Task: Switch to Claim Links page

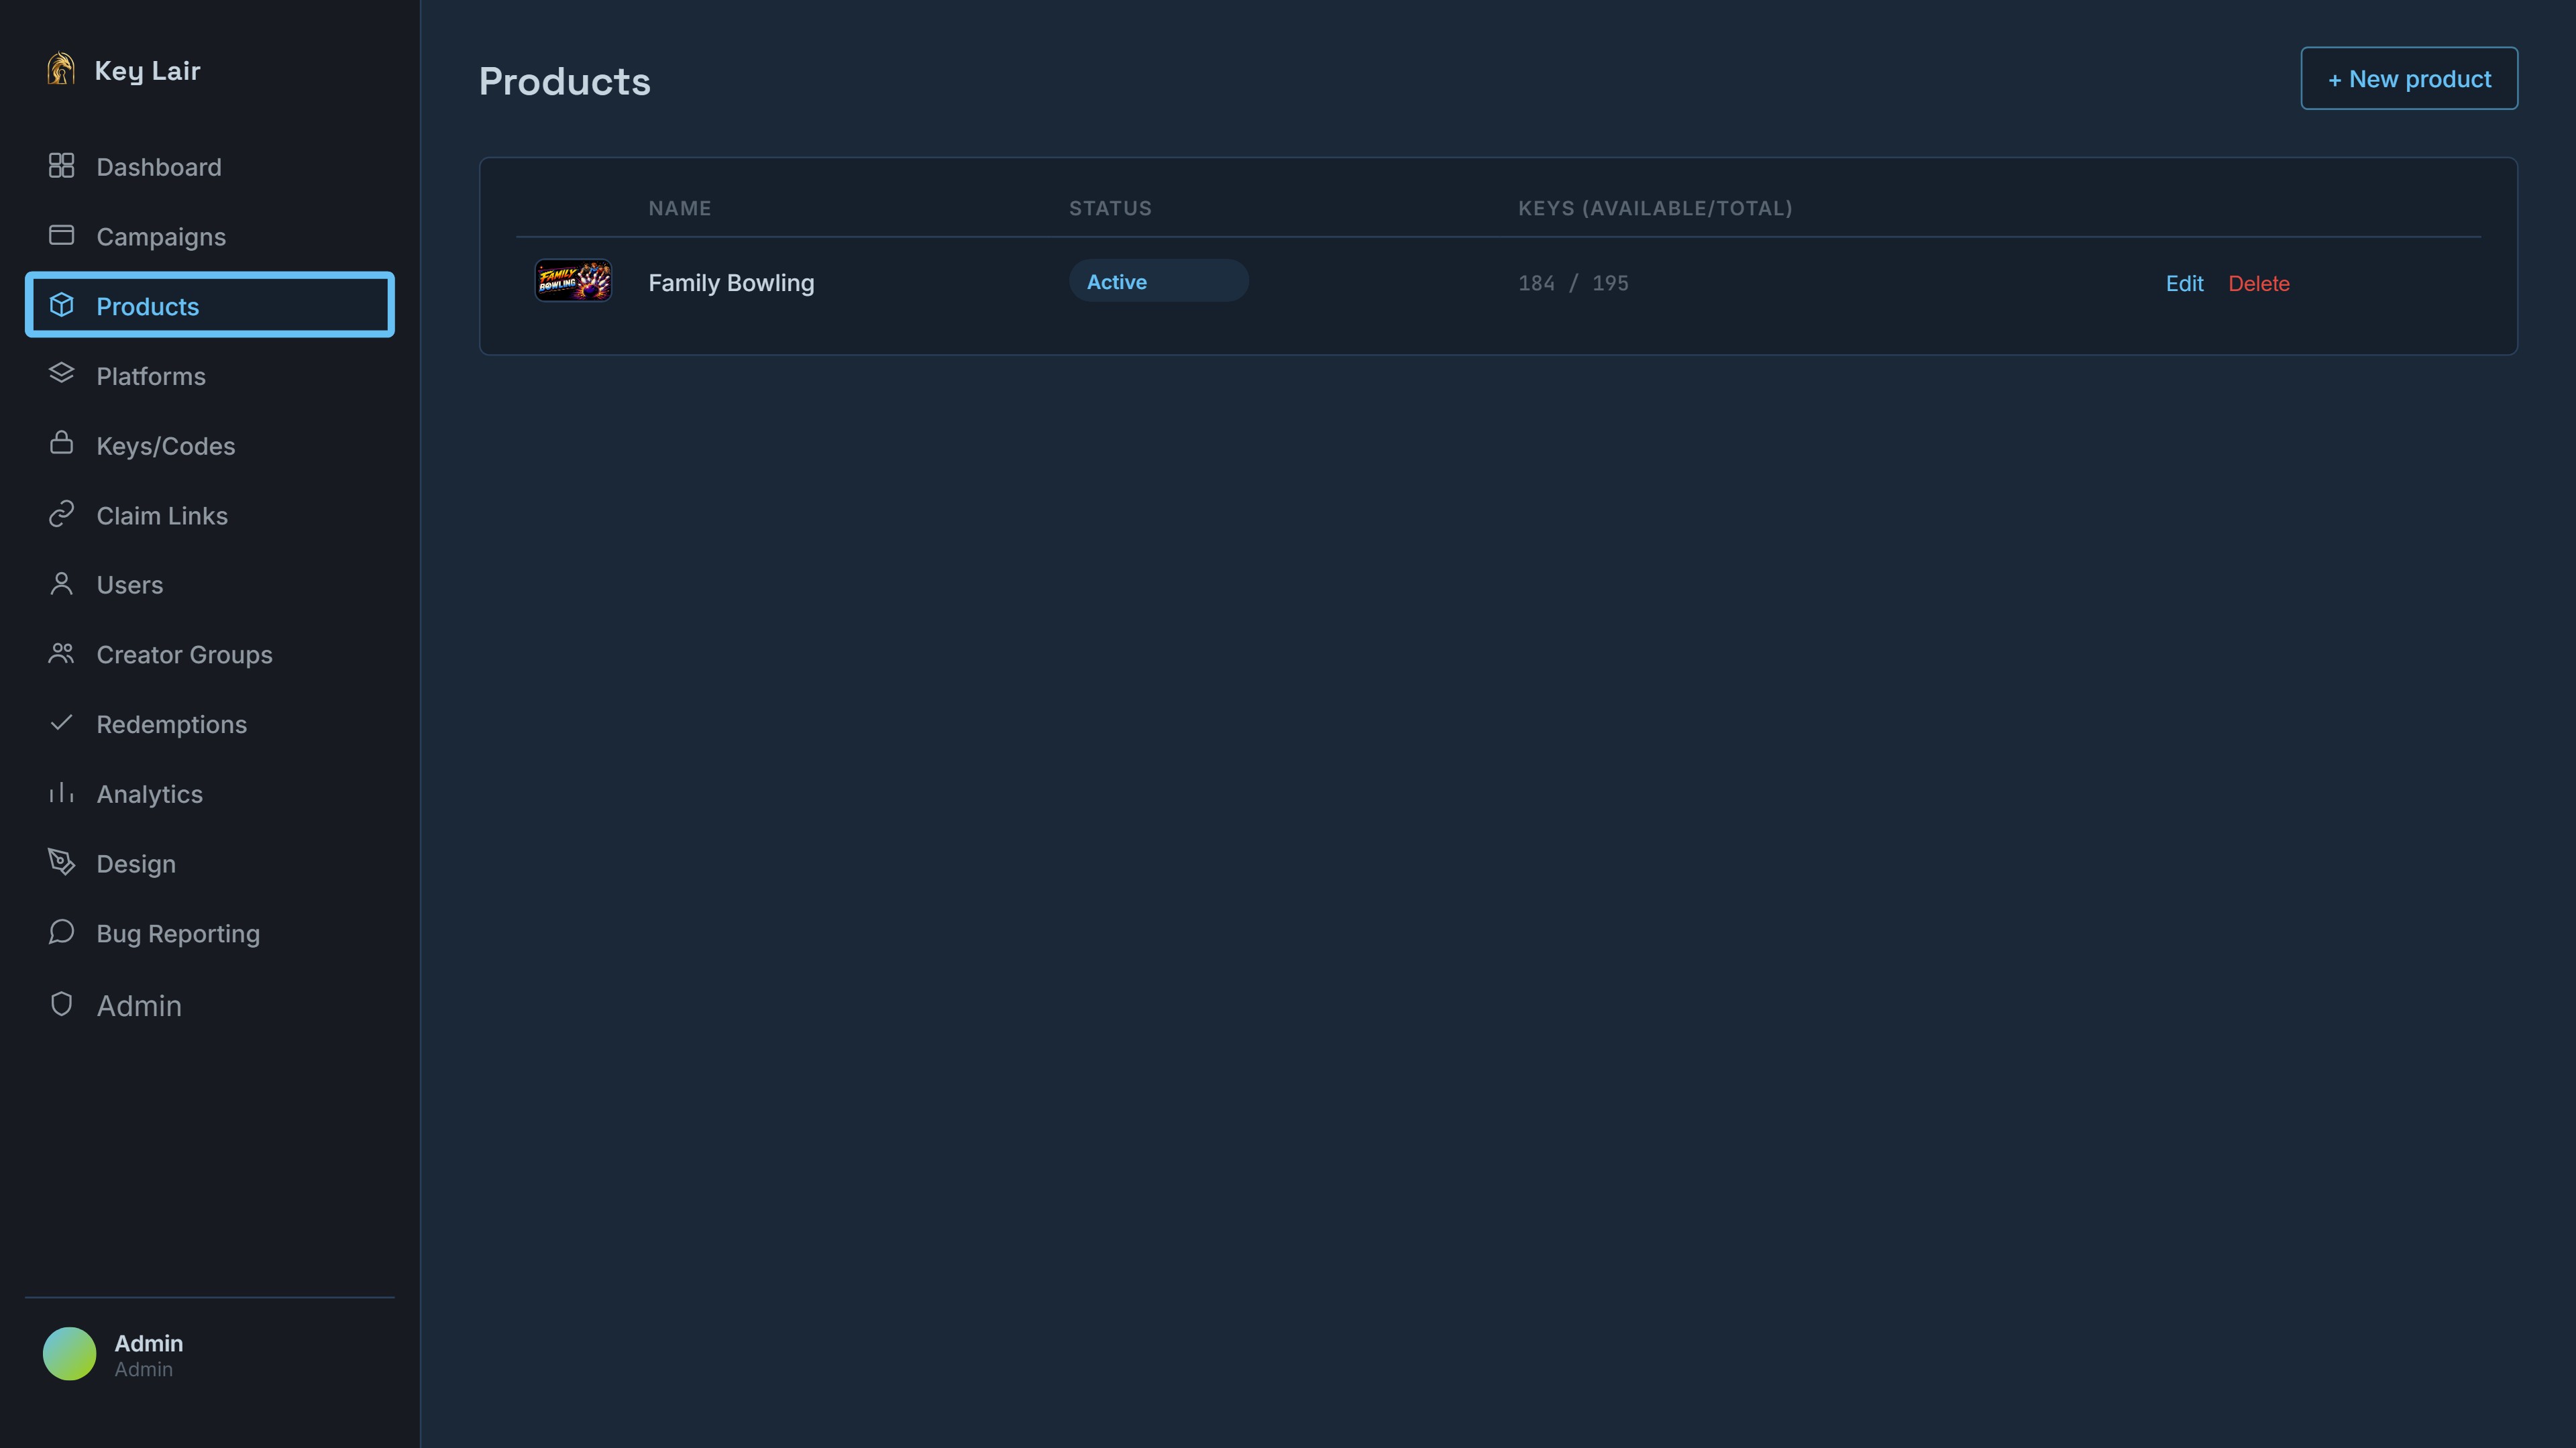Action: (x=162, y=516)
